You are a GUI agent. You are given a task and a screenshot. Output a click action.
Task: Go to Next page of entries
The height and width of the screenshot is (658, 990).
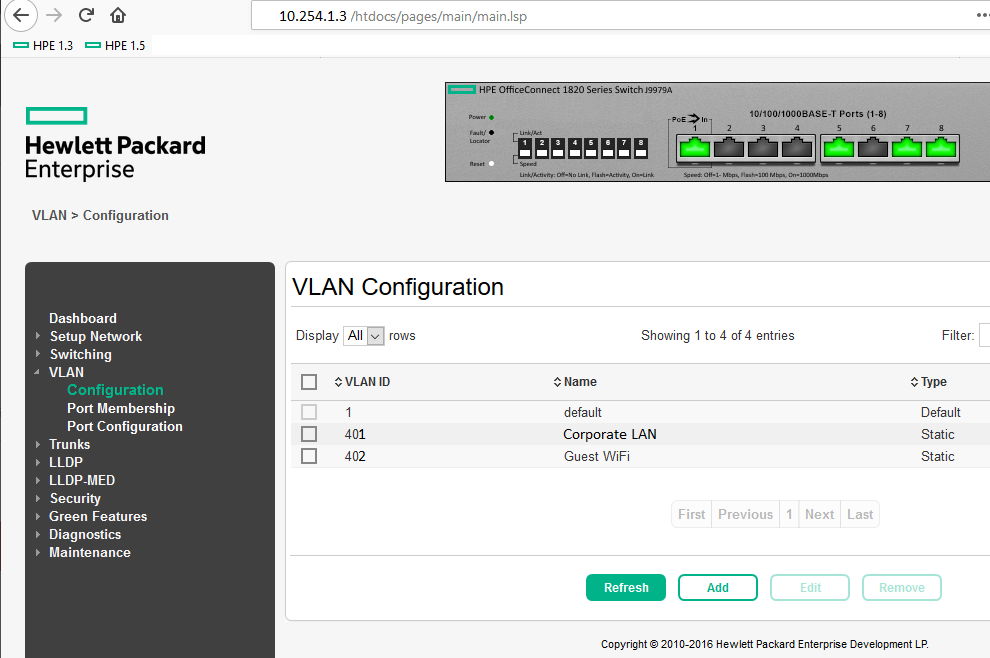coord(820,514)
